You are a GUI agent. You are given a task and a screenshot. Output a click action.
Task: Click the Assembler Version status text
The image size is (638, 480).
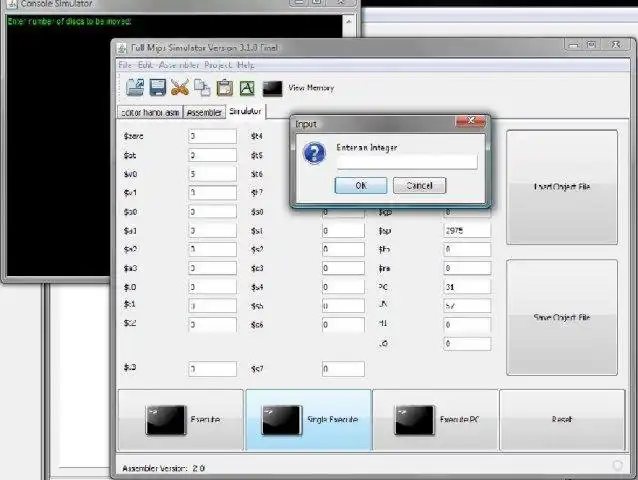pos(163,468)
